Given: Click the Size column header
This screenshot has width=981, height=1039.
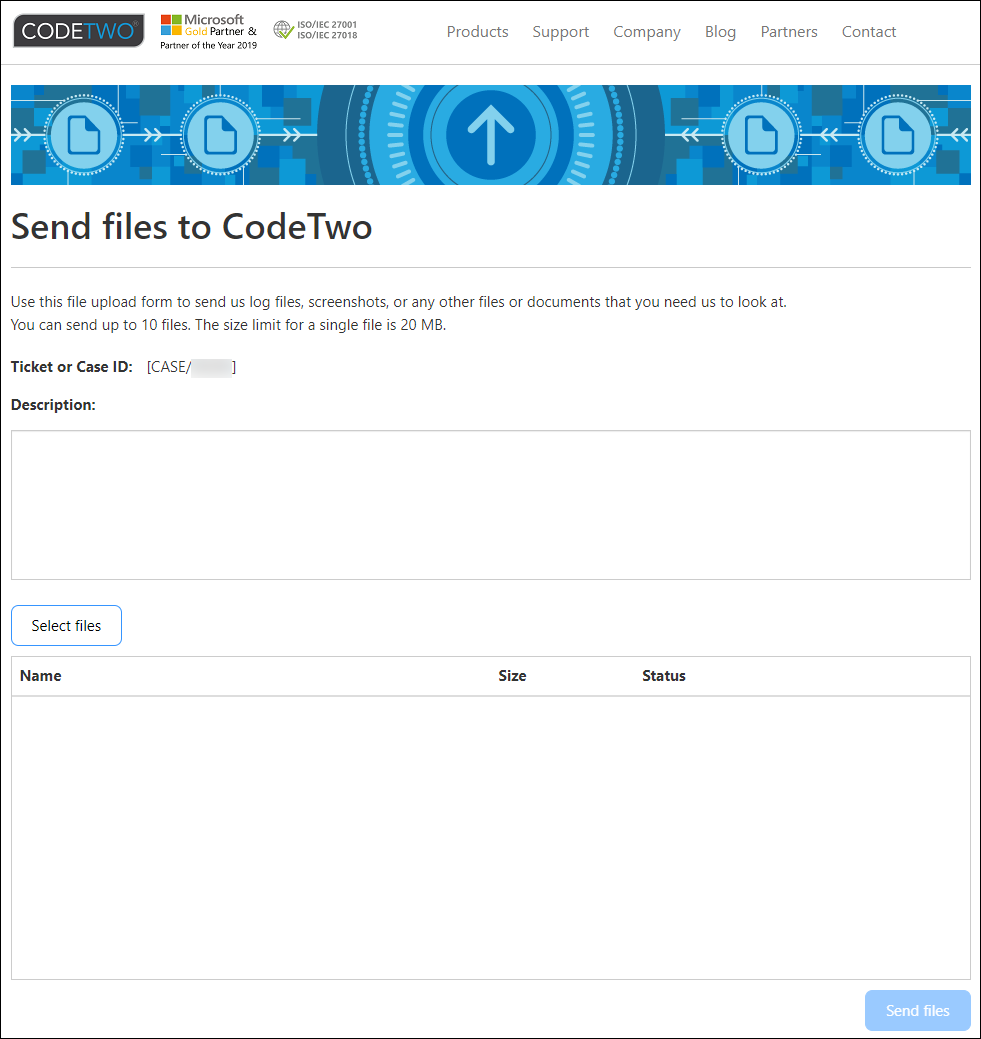Looking at the screenshot, I should (512, 676).
